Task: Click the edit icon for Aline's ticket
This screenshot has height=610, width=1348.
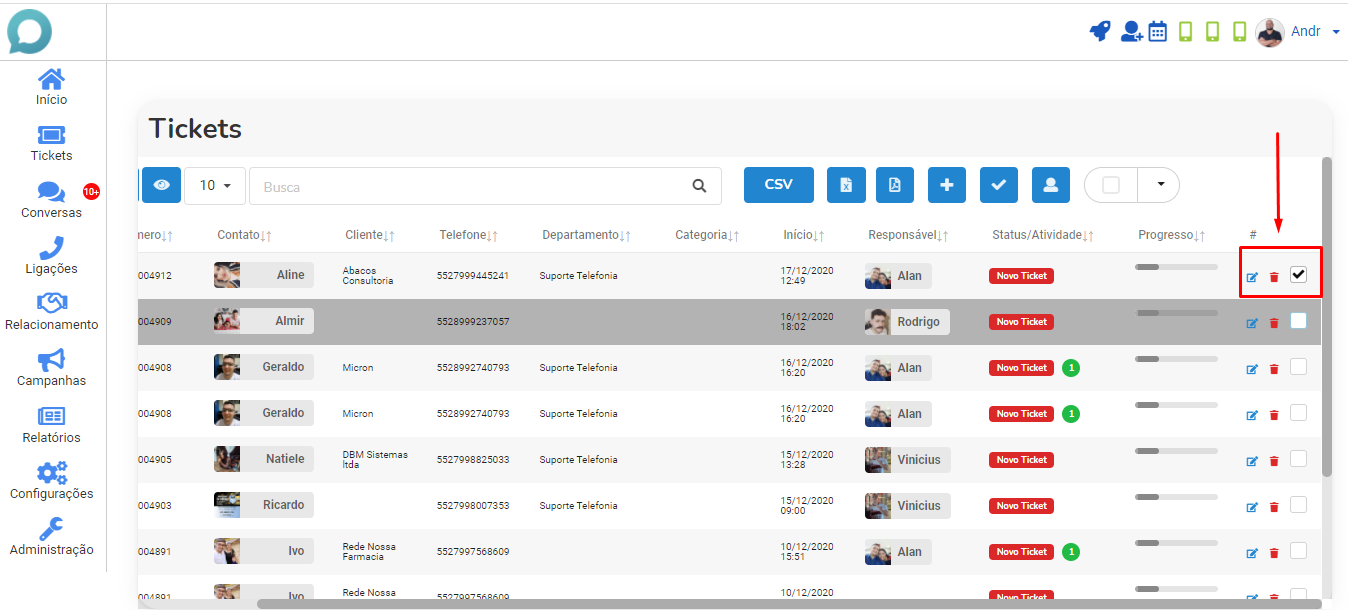Action: coord(1252,277)
